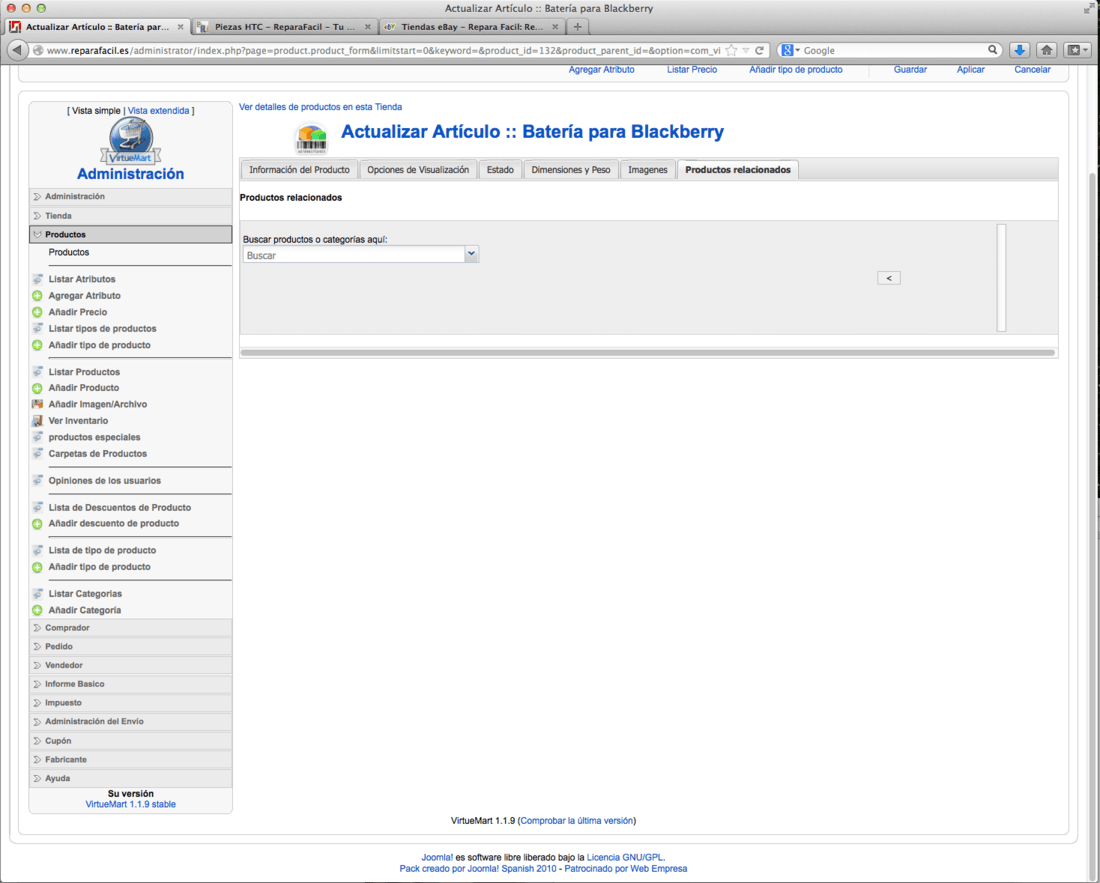Click the Google search field in browser
This screenshot has height=883, width=1100.
point(894,50)
